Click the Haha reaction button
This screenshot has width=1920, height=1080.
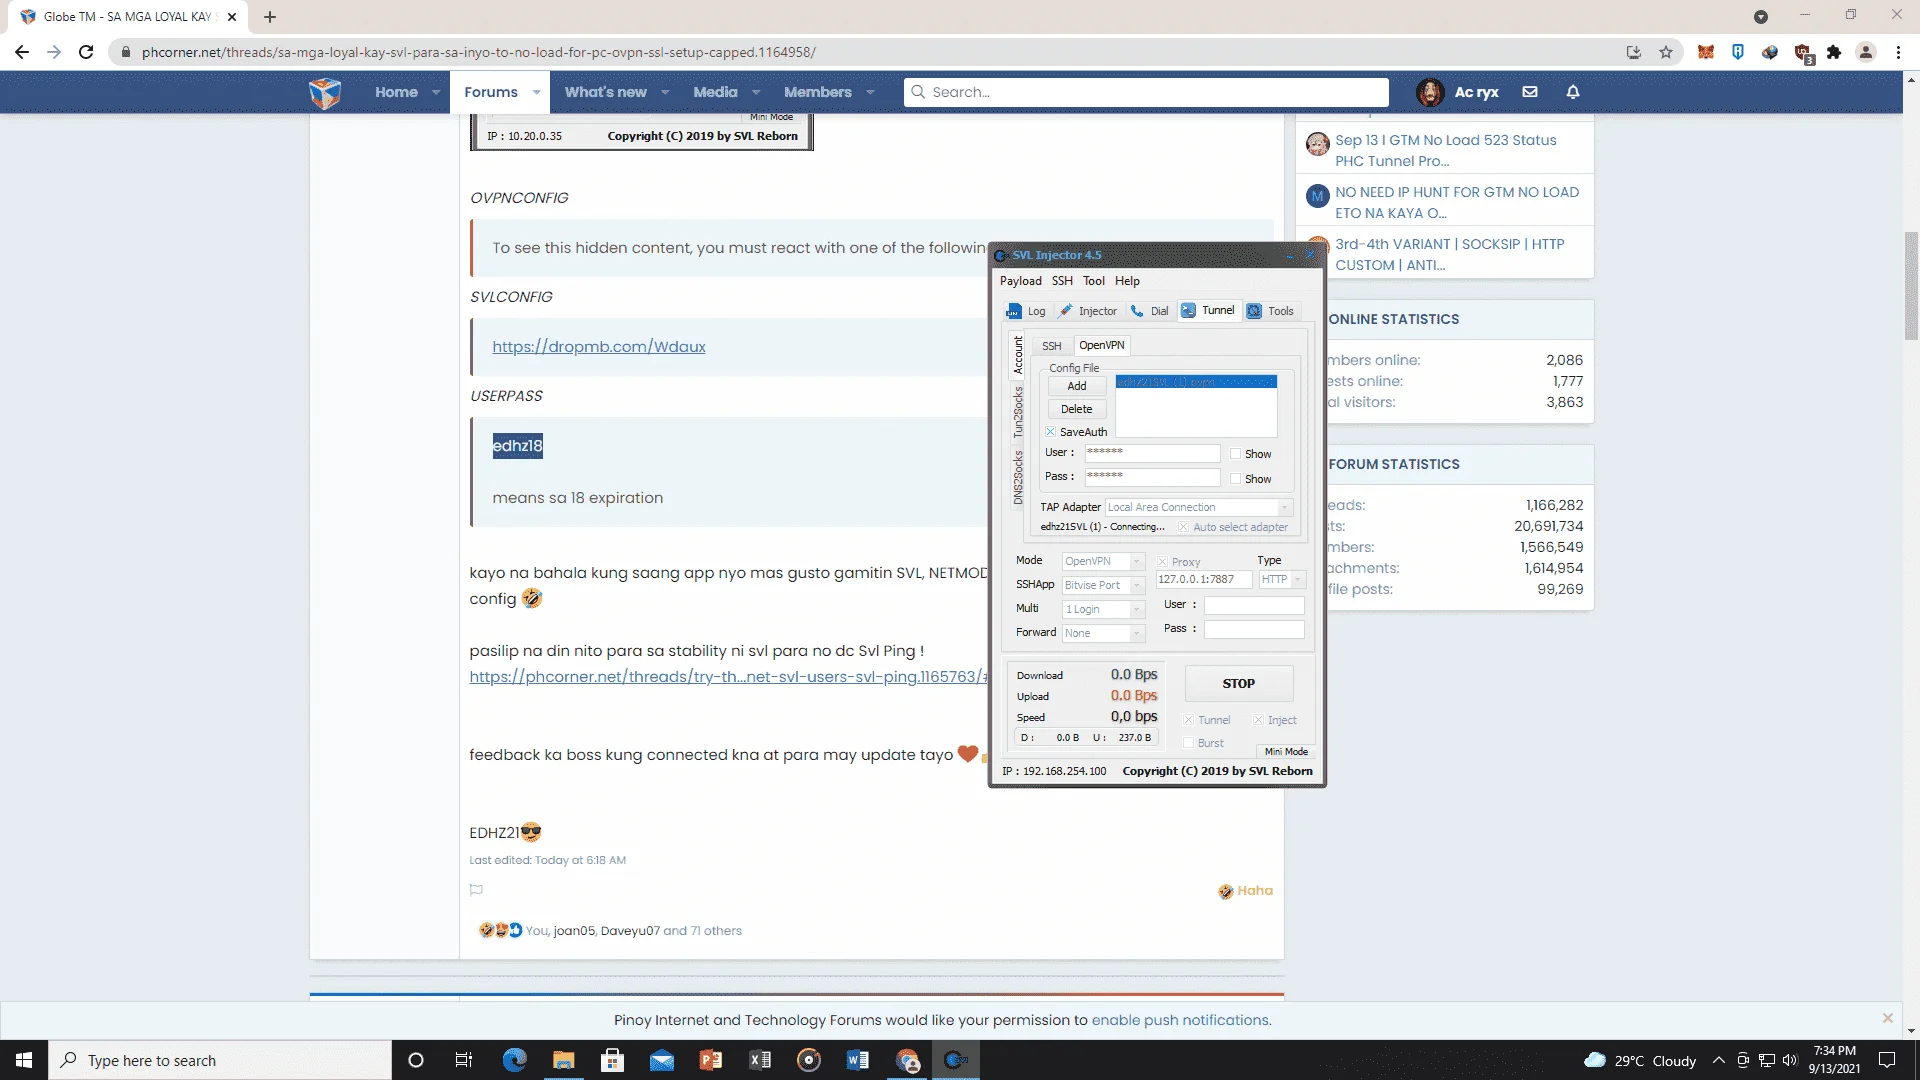(x=1246, y=891)
